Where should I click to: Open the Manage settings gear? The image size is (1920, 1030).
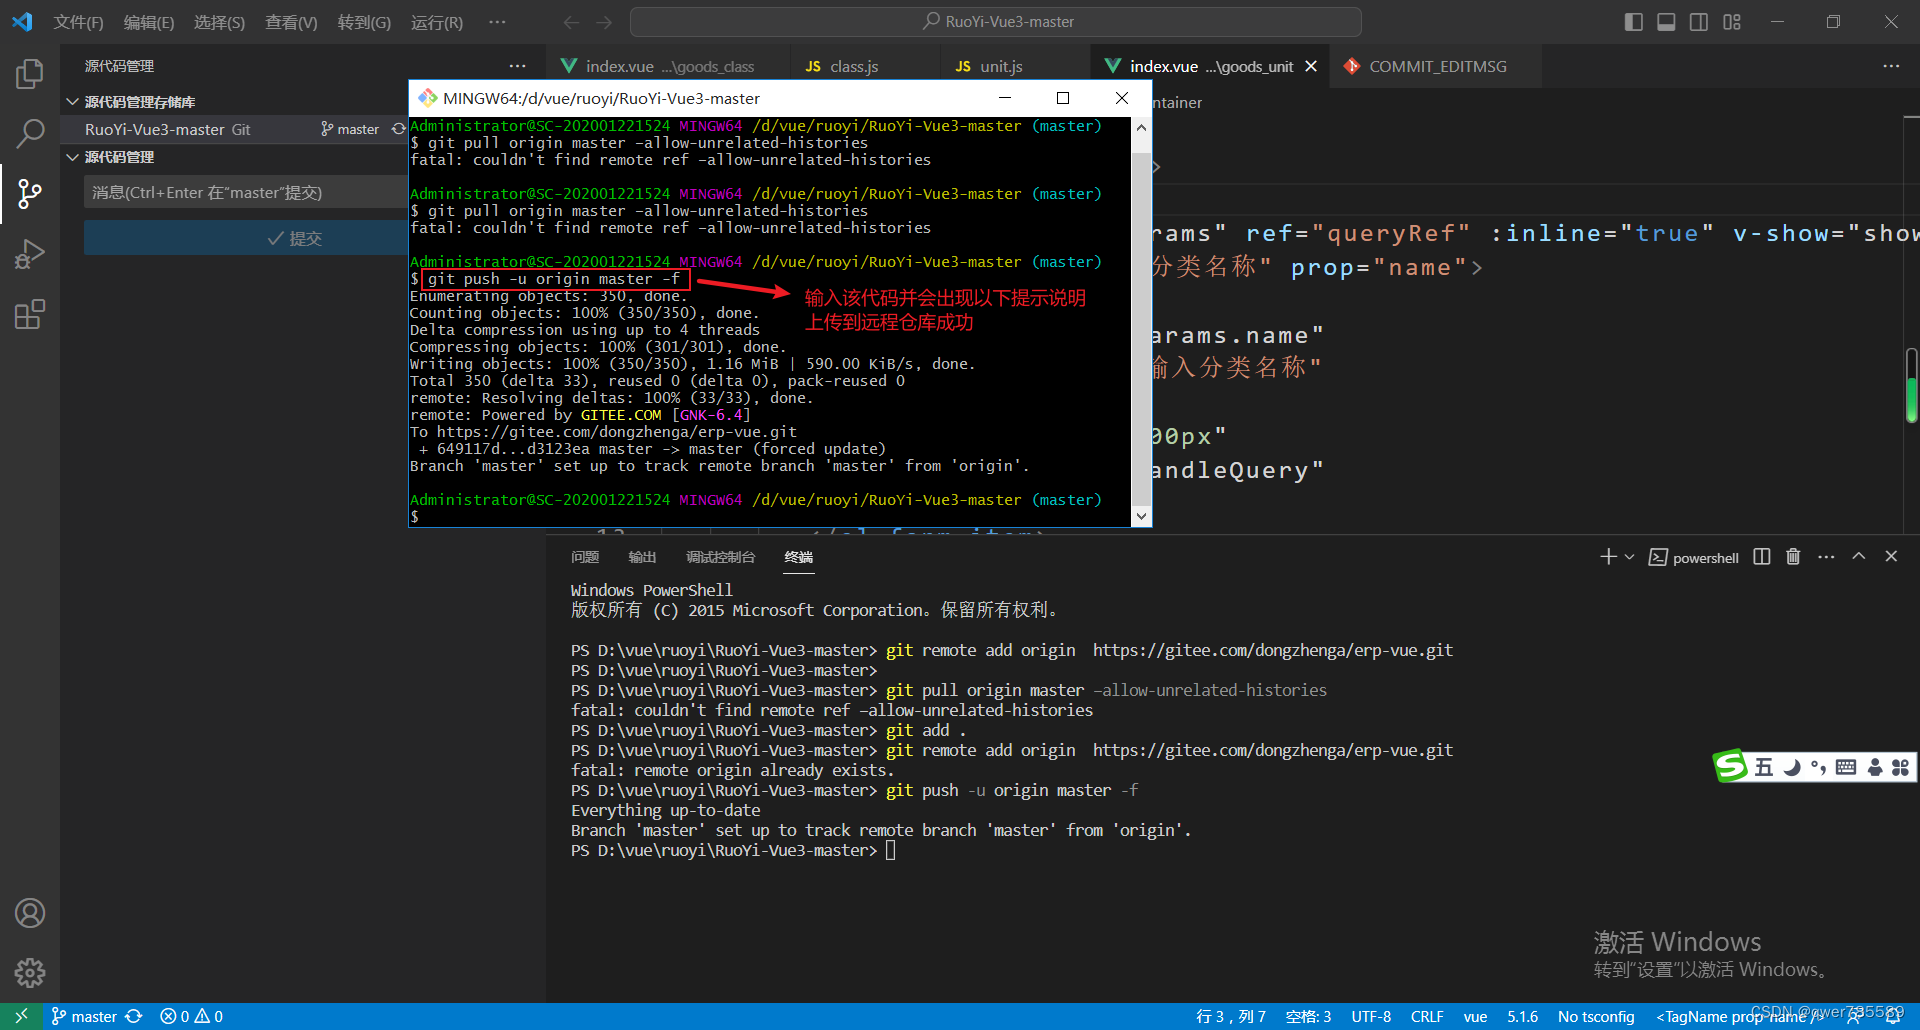point(30,972)
